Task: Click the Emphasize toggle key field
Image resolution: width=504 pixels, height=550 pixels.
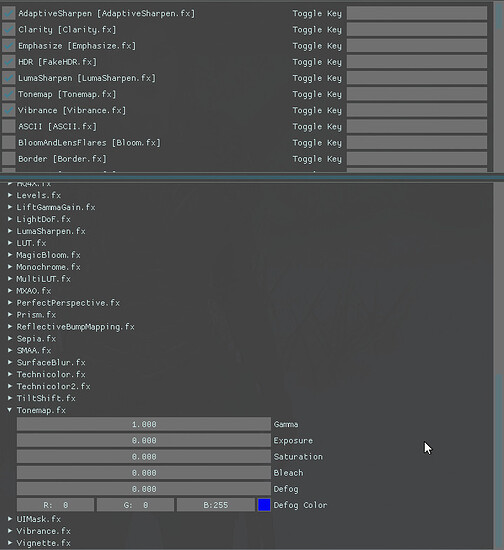Action: coord(417,46)
